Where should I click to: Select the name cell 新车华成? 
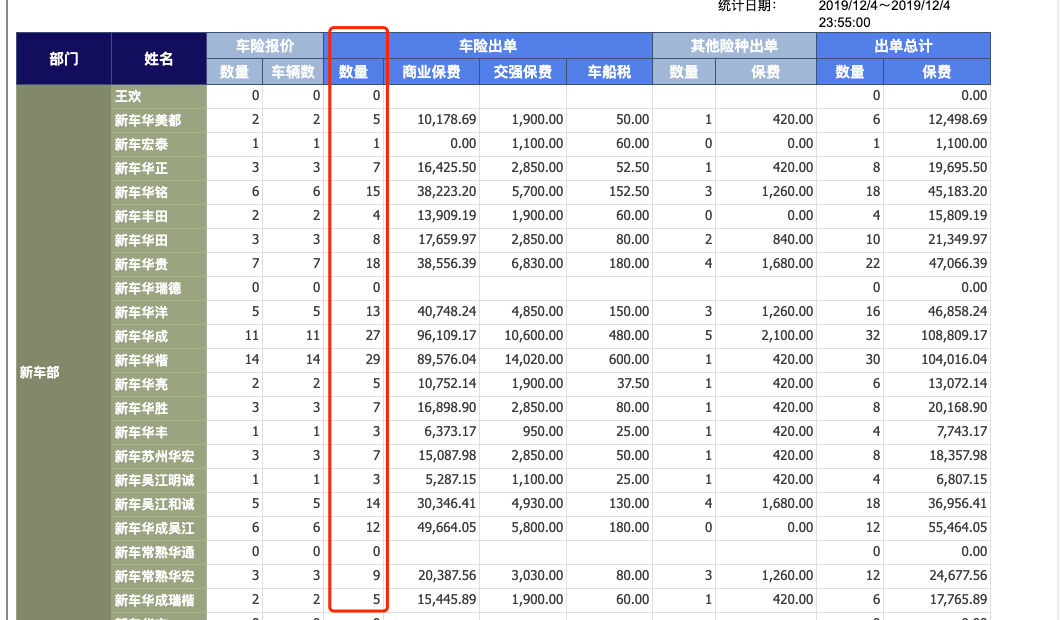click(x=159, y=336)
